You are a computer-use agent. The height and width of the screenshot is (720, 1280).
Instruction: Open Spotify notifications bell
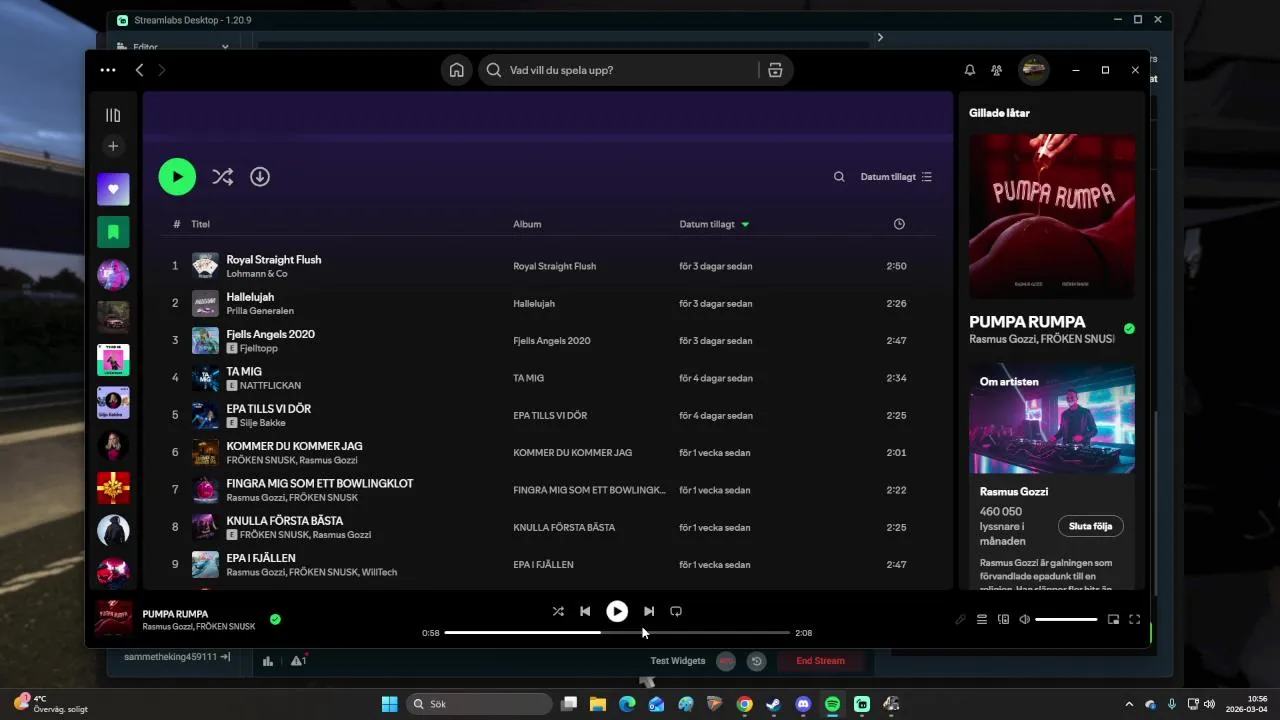click(x=969, y=70)
